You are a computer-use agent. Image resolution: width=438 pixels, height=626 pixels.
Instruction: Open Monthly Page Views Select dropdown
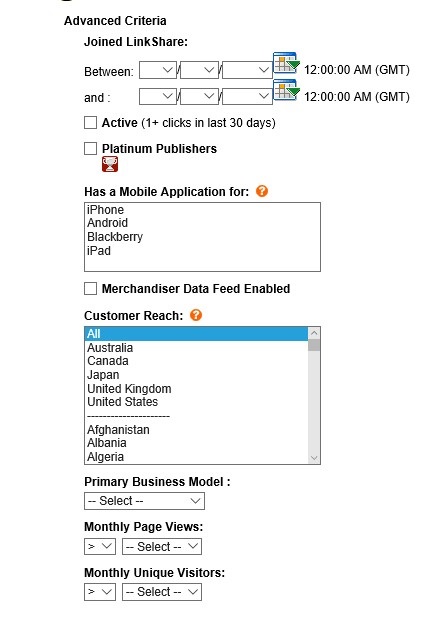coord(162,547)
